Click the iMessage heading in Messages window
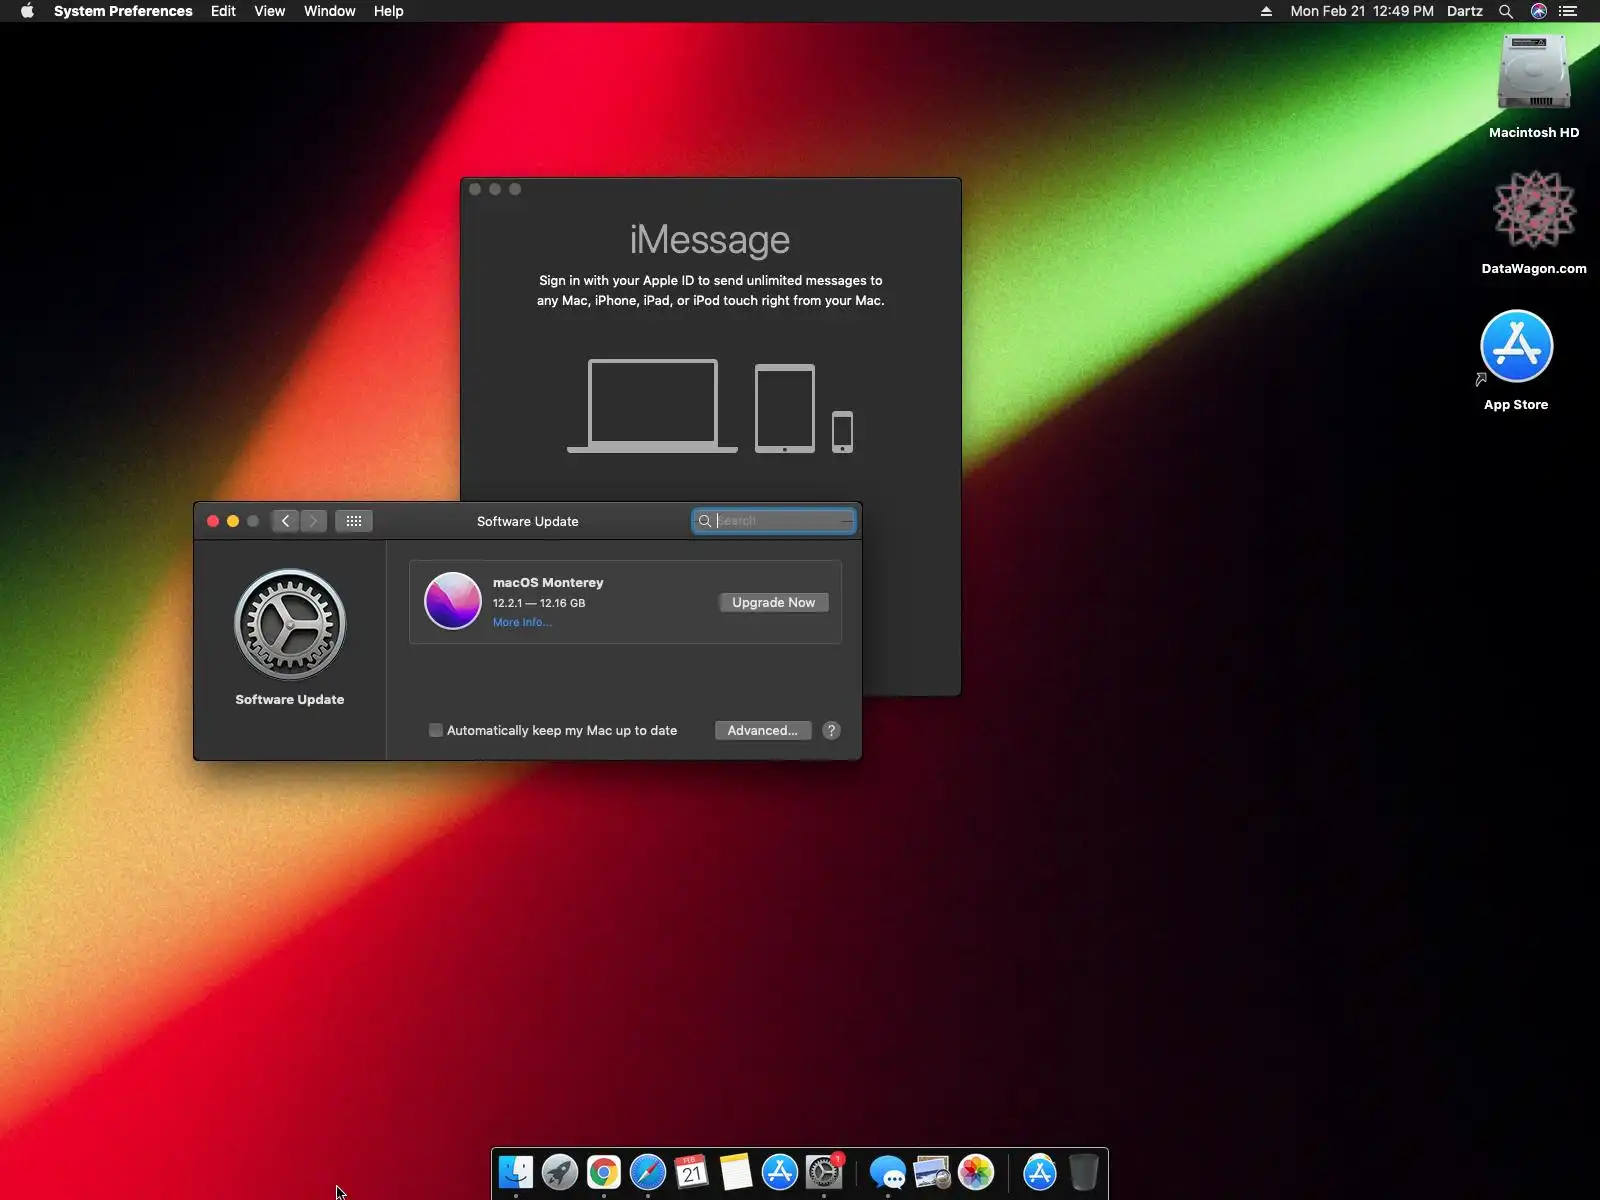 (710, 239)
